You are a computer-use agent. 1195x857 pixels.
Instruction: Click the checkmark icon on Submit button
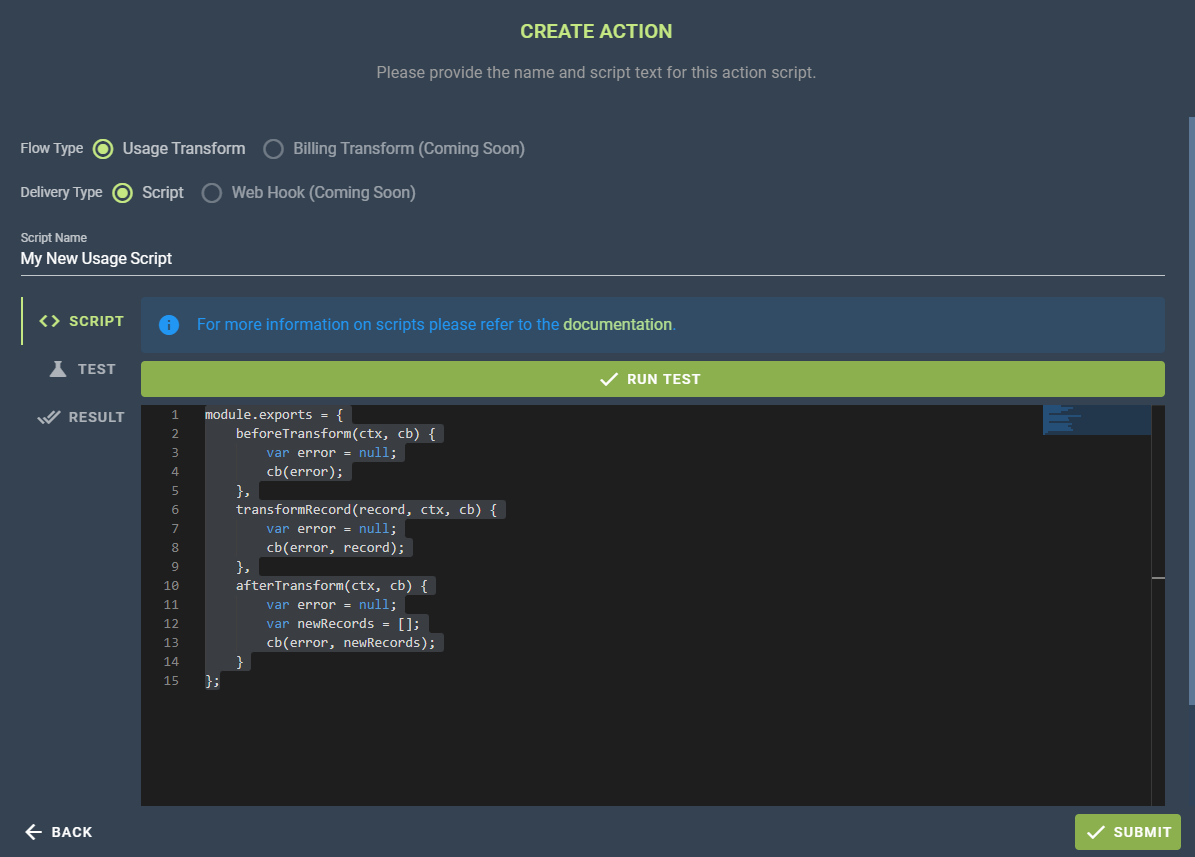point(1096,832)
